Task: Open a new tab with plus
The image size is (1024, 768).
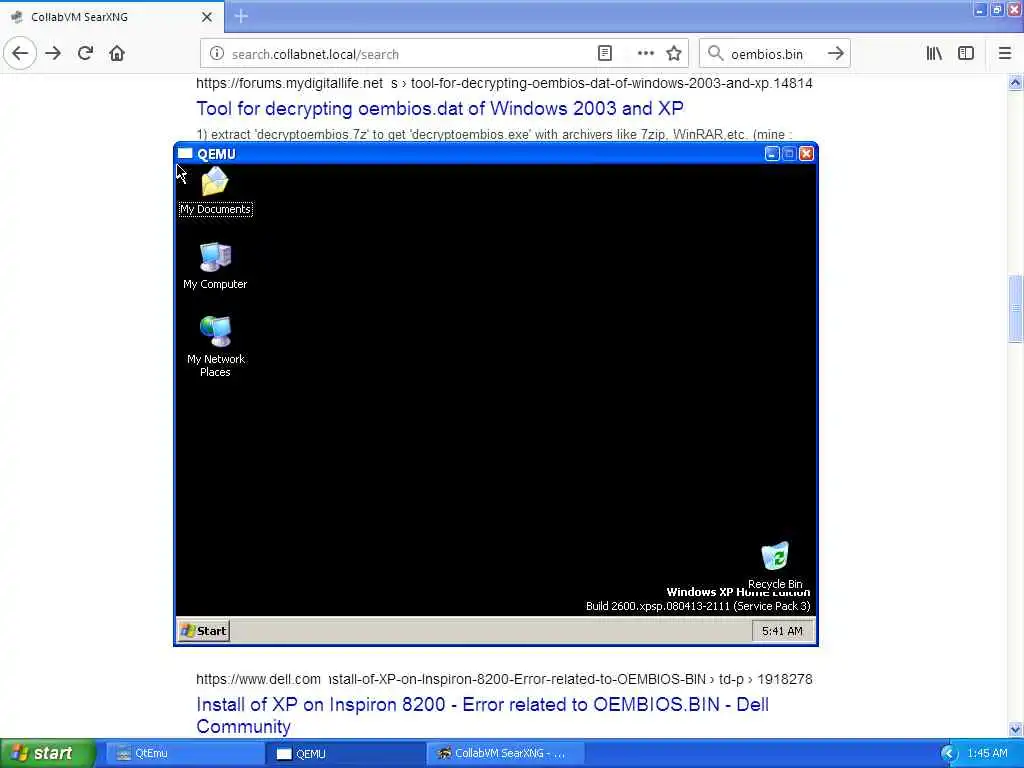Action: (241, 16)
